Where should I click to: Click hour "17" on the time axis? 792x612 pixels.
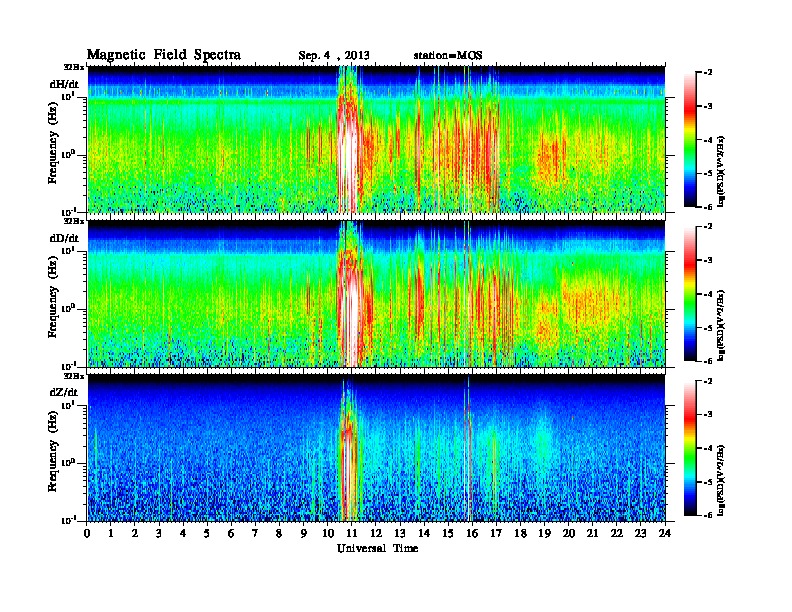coord(496,533)
